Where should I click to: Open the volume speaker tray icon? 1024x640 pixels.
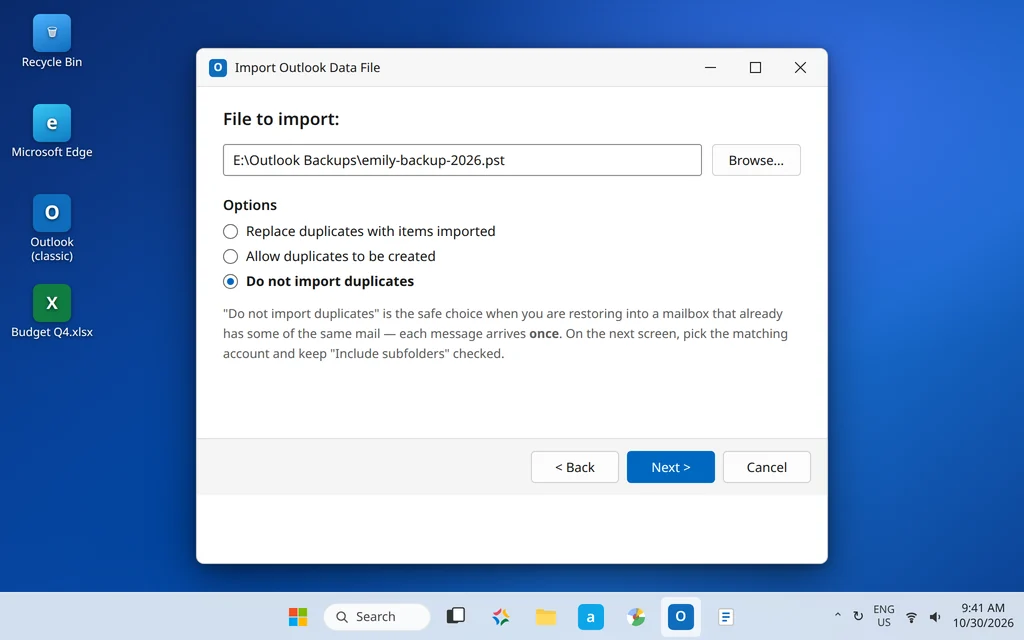(935, 616)
